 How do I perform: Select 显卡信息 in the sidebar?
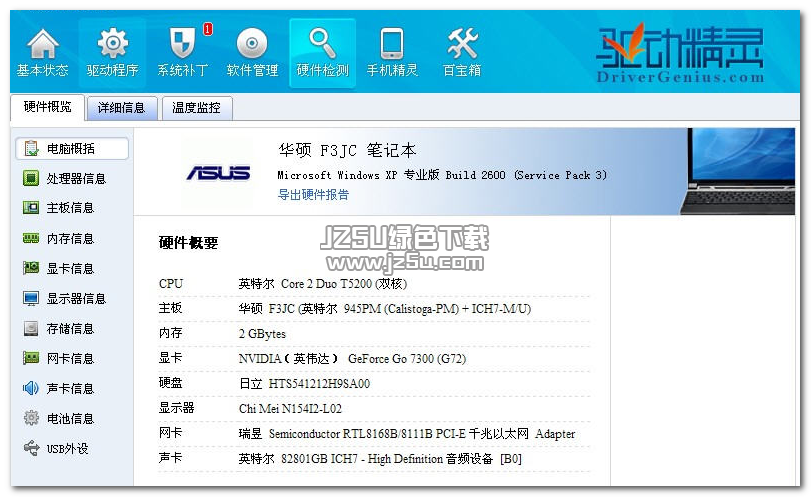point(72,268)
